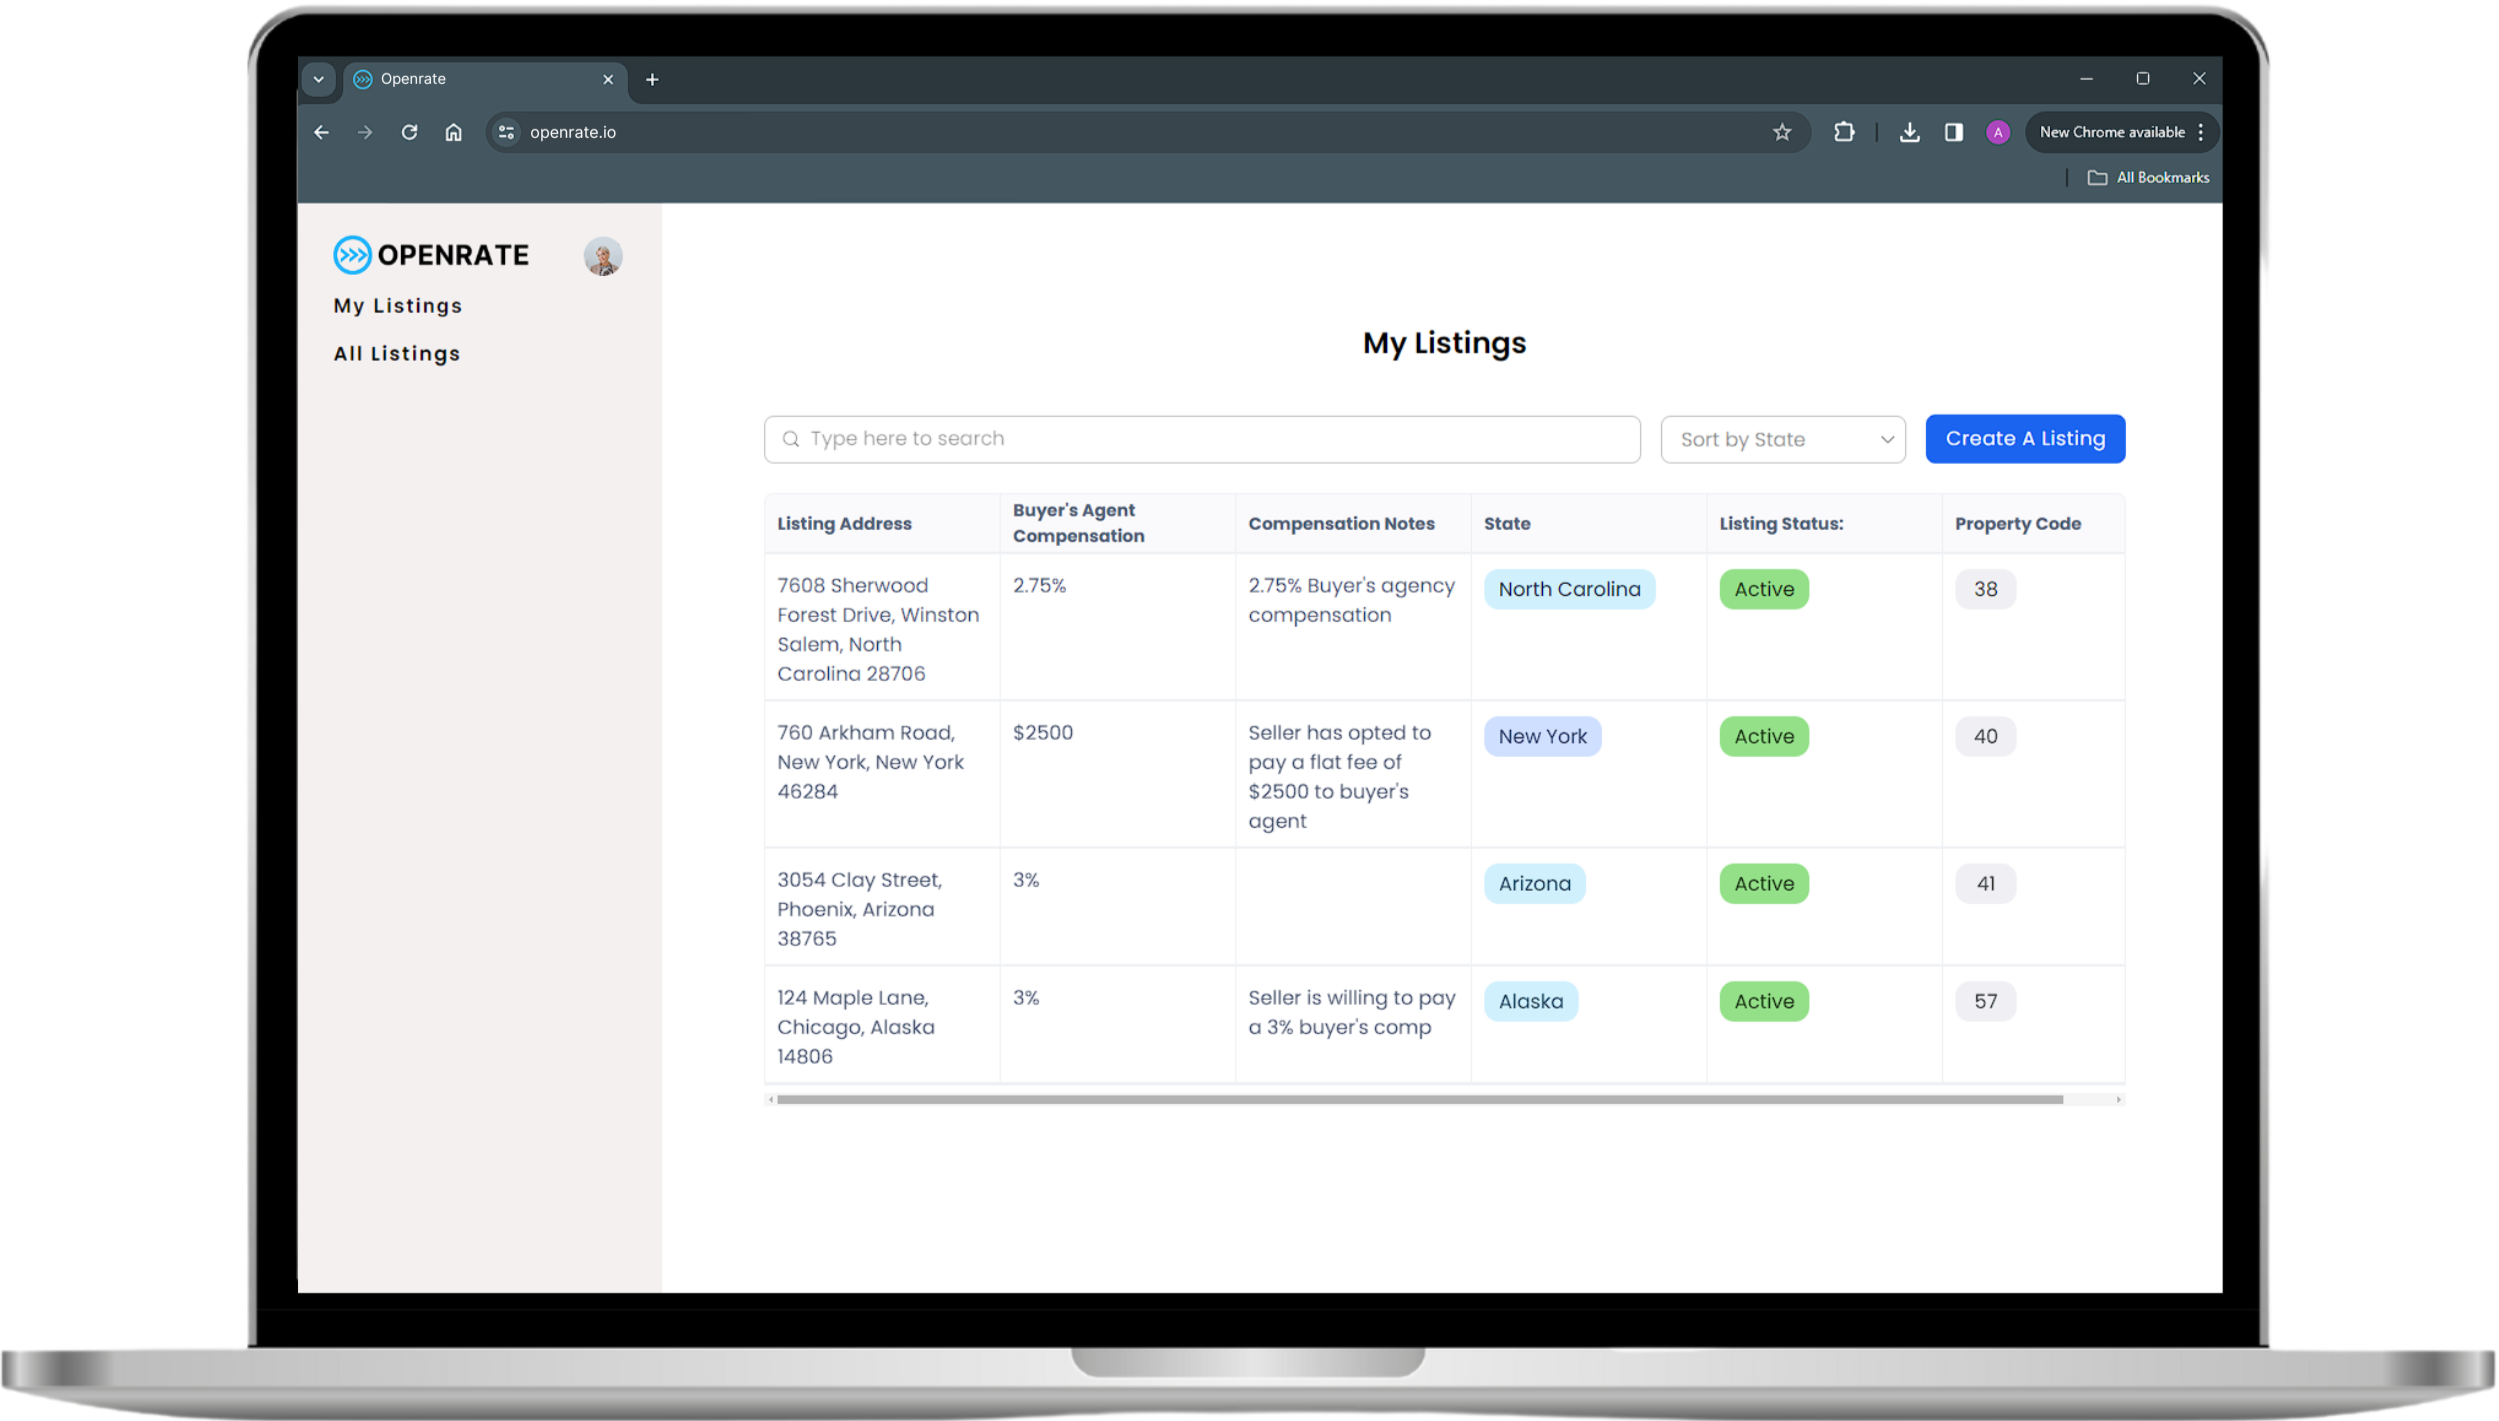Open the browser extensions puzzle icon

point(1843,132)
